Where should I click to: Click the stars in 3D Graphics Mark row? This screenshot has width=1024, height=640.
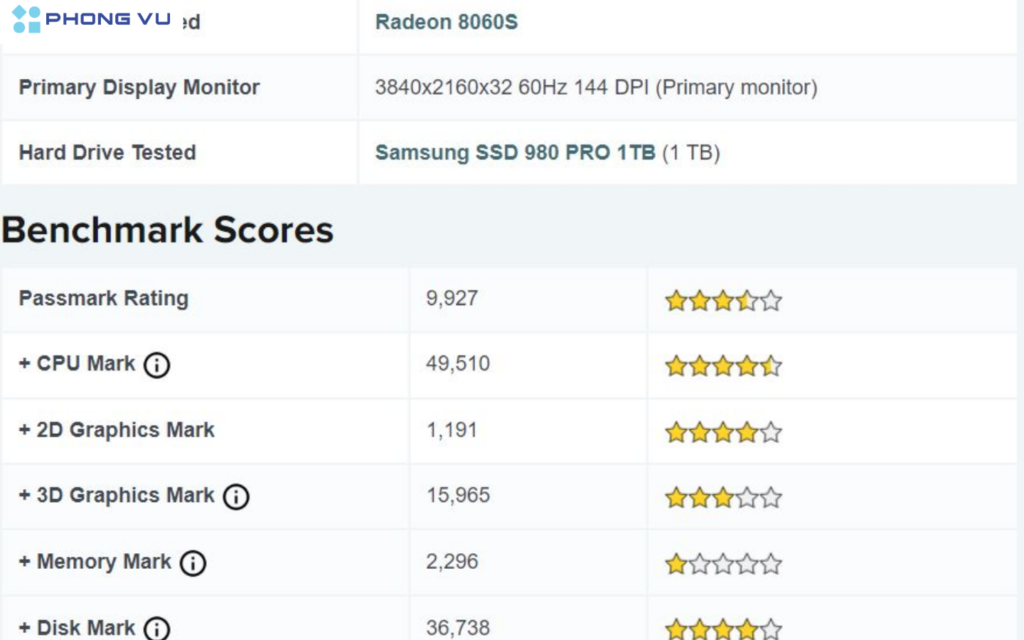(723, 497)
